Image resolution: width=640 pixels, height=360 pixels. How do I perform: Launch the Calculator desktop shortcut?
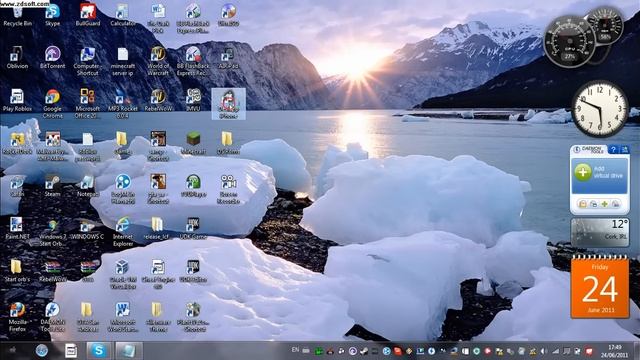pos(122,16)
